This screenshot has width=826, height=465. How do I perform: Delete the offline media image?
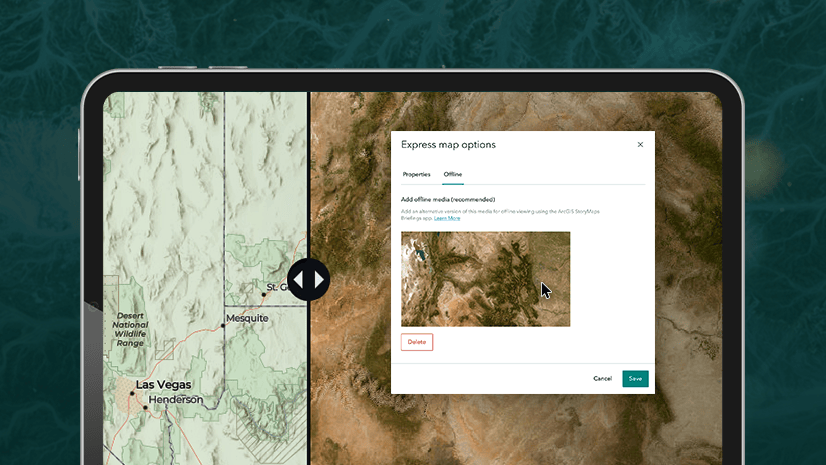[417, 342]
